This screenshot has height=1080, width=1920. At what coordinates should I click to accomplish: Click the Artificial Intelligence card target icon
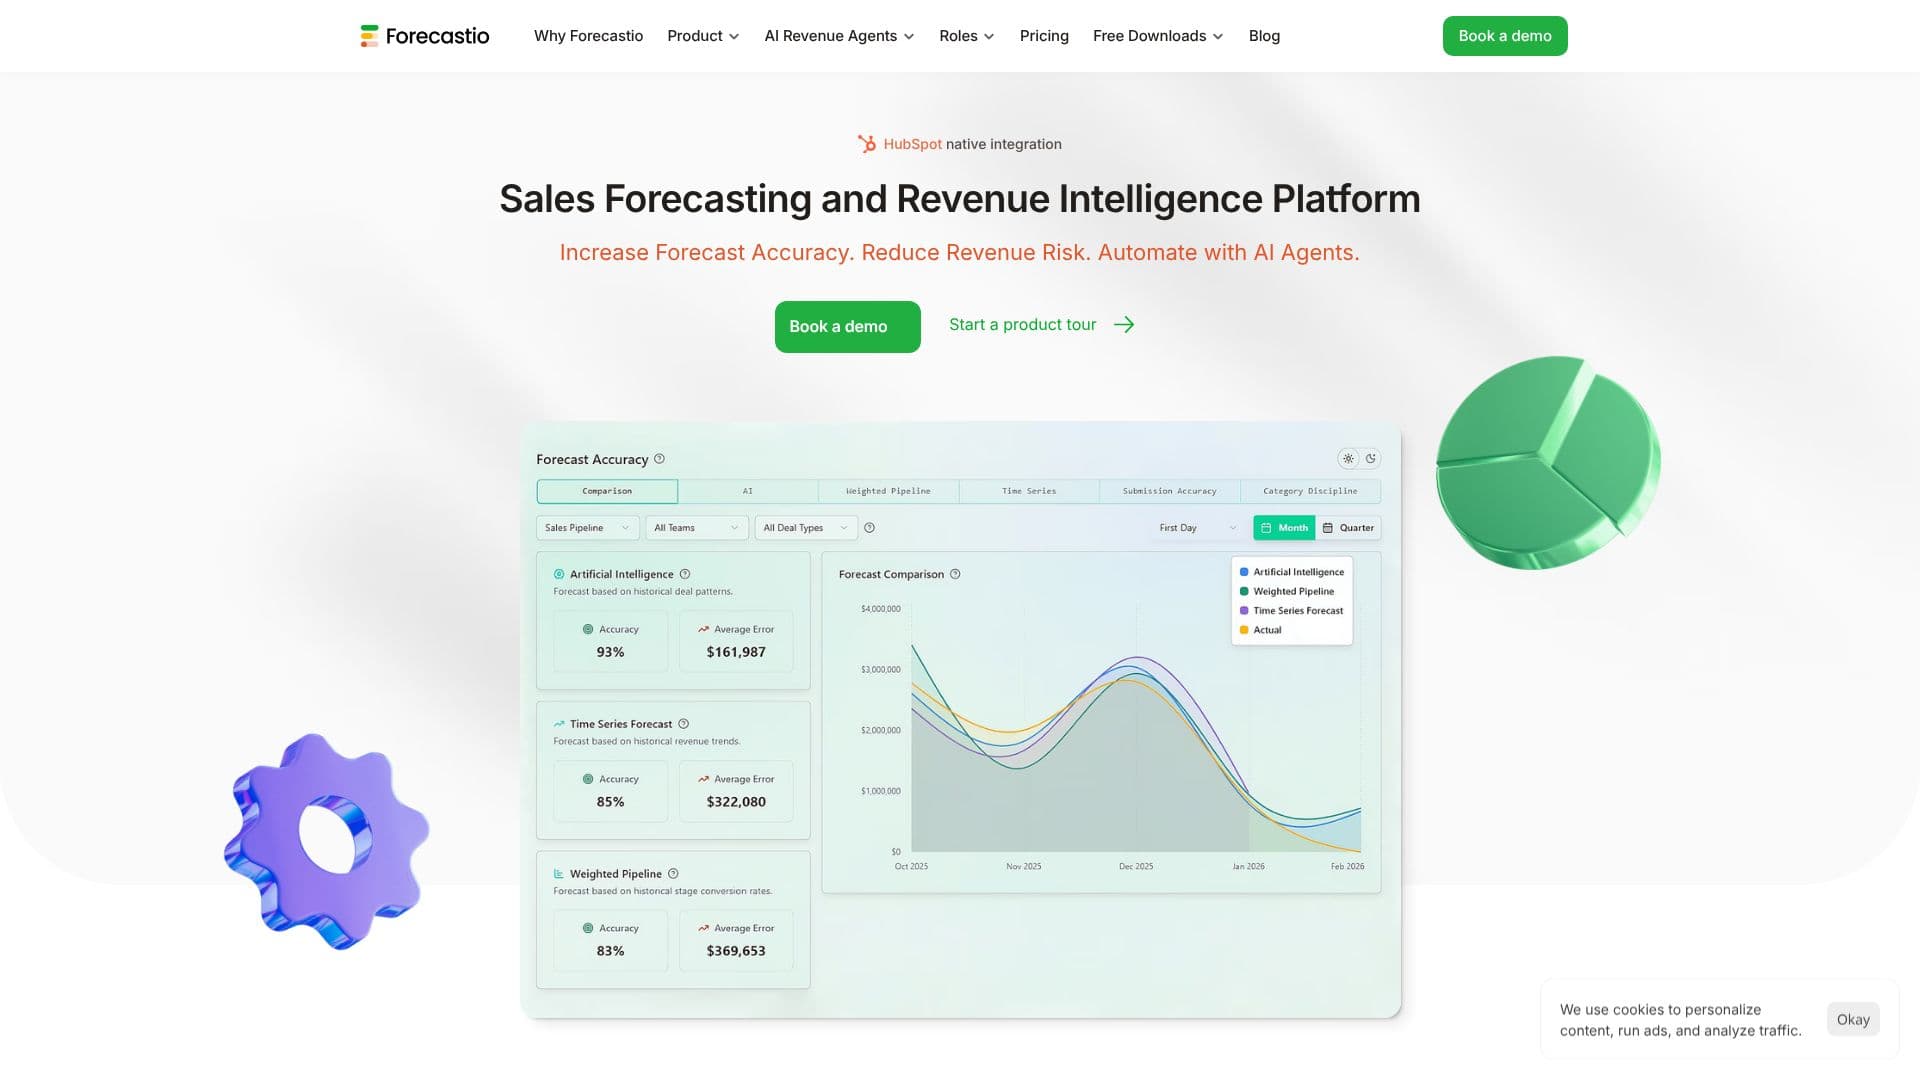[x=559, y=574]
